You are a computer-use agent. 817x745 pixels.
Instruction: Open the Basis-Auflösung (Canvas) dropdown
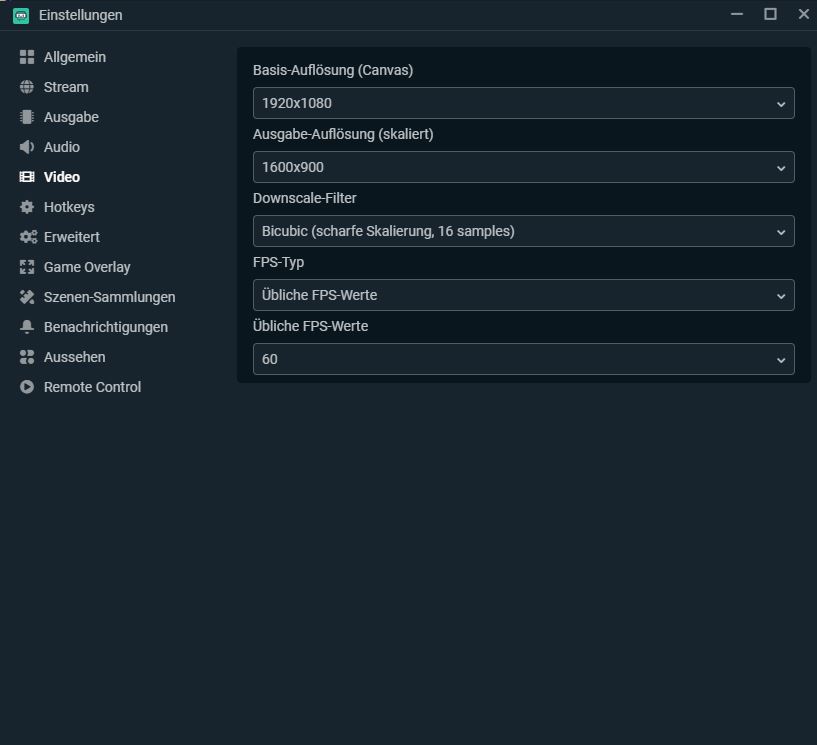point(523,103)
